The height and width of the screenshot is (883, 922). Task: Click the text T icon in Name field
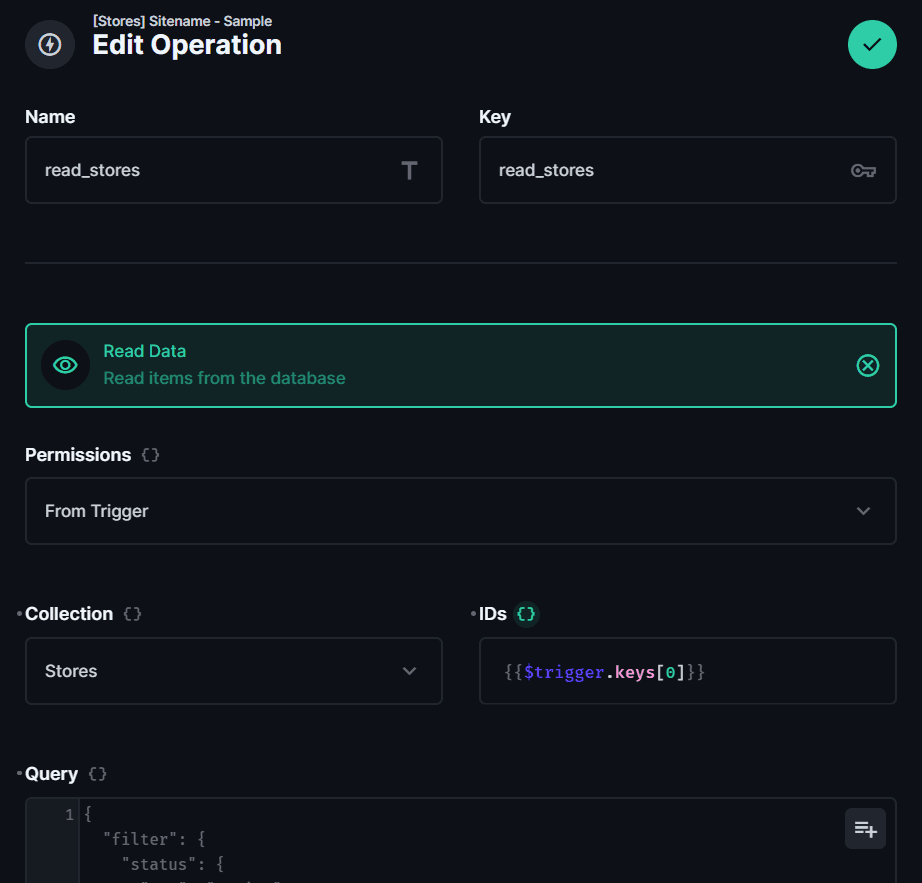tap(409, 171)
